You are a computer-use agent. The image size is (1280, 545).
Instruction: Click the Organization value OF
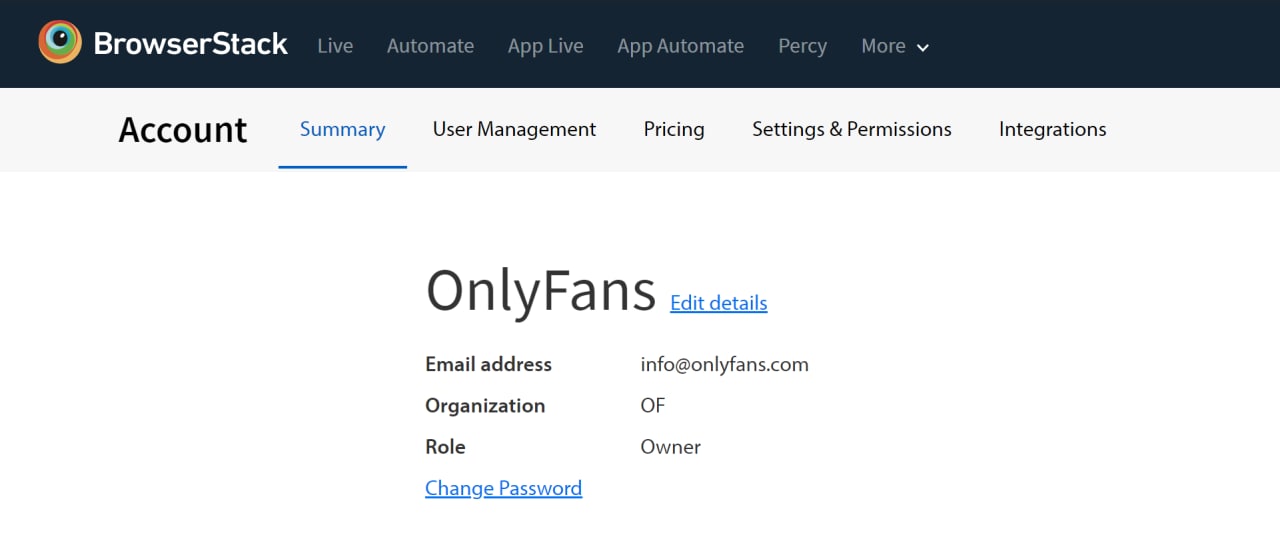[x=652, y=405]
